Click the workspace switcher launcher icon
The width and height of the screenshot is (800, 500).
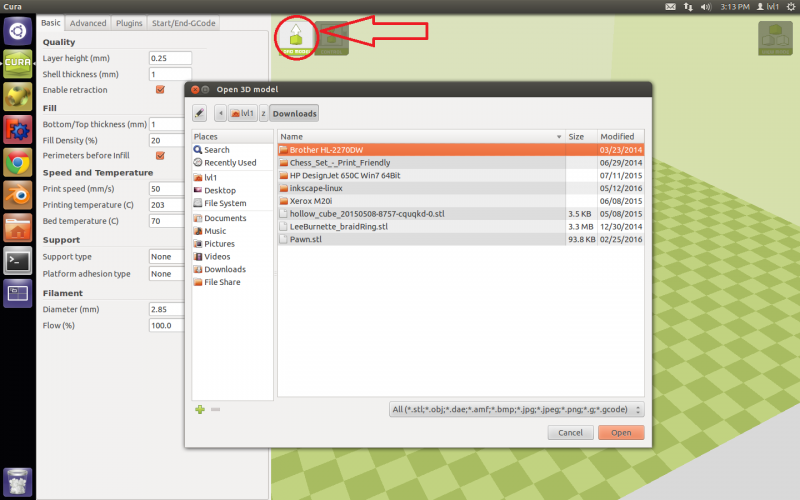(18, 293)
